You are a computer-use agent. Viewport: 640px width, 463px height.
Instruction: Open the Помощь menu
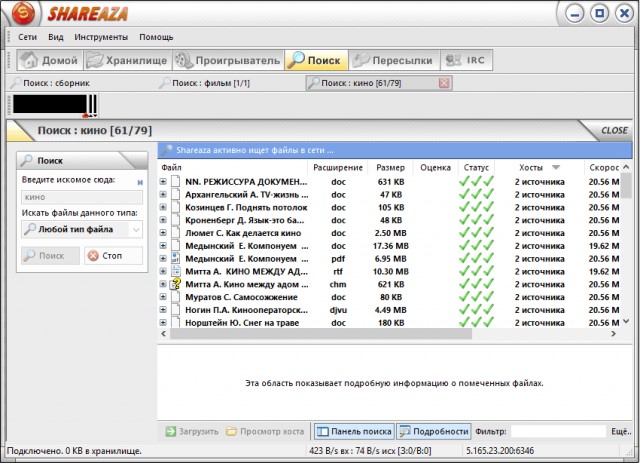click(x=156, y=37)
